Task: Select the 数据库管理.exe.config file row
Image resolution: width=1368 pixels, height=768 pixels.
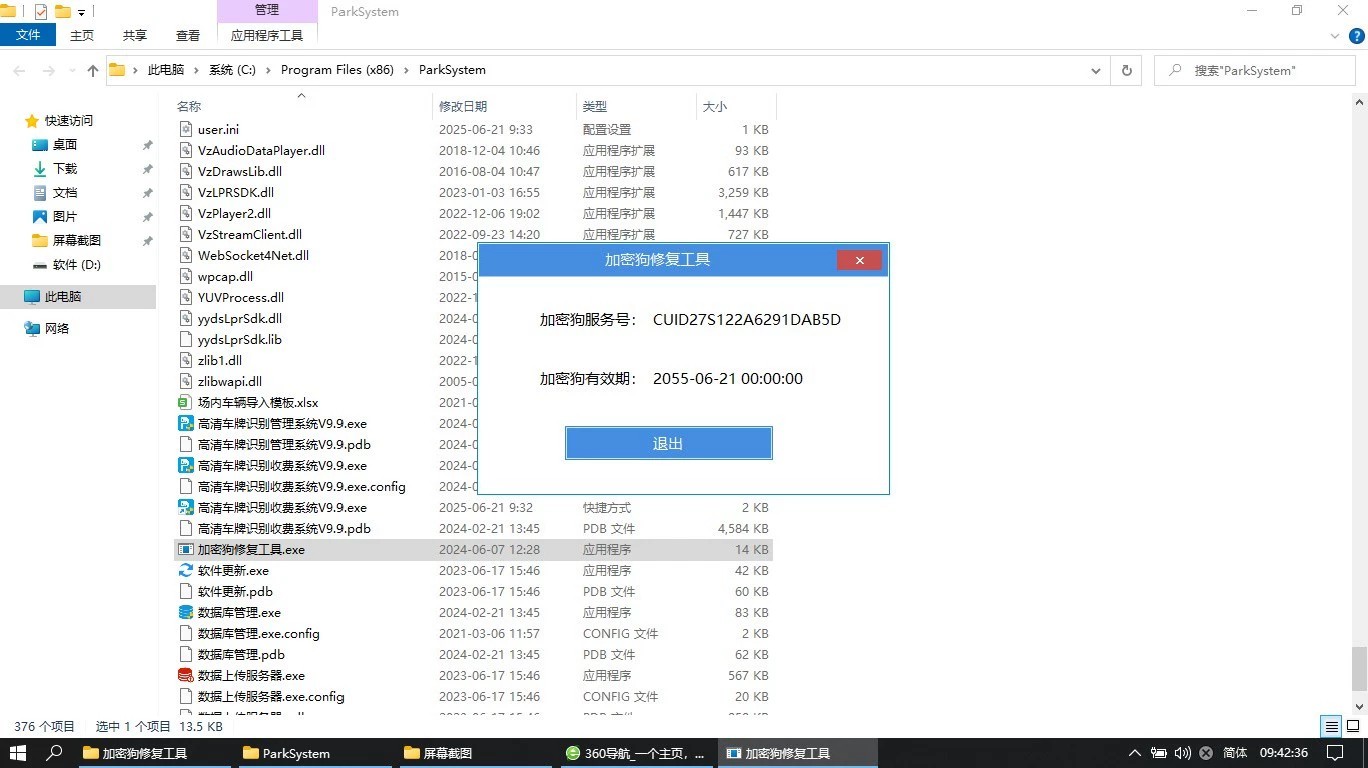Action: (473, 634)
